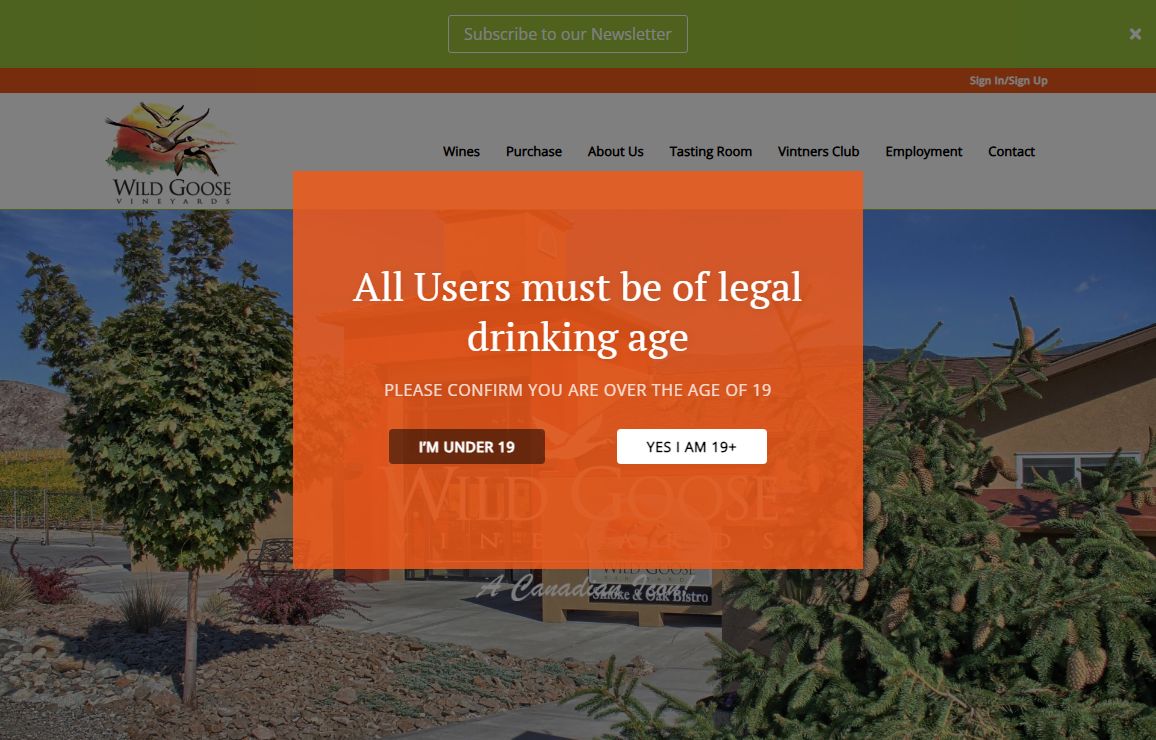
Task: Click the flying geese artwork in the logo
Action: (x=170, y=139)
